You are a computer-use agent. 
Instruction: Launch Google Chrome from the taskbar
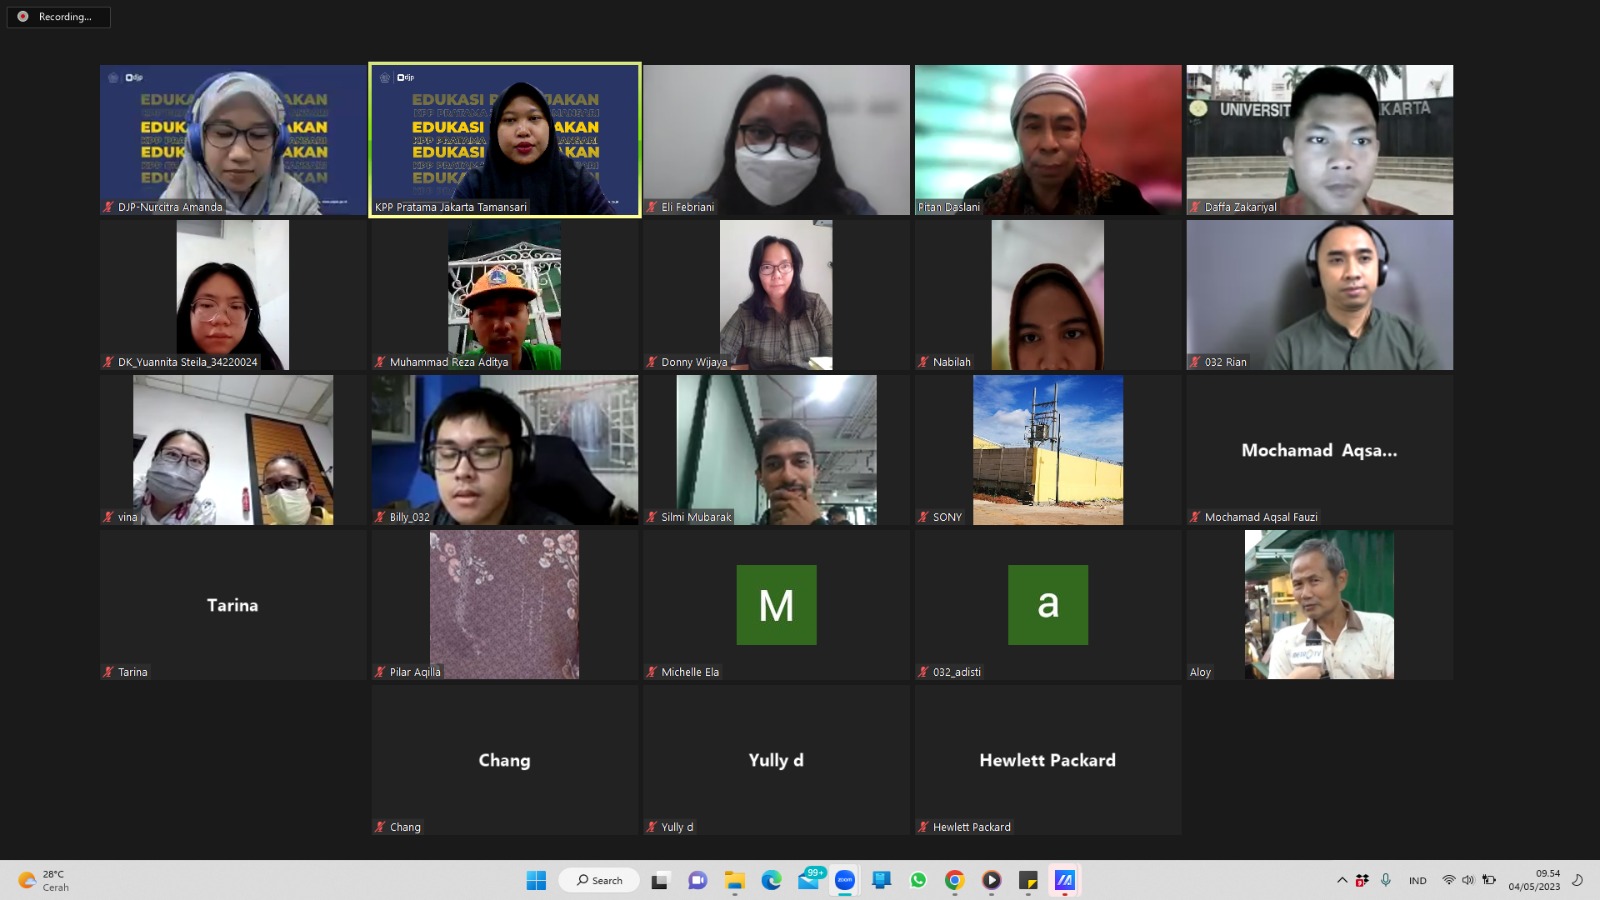click(955, 880)
